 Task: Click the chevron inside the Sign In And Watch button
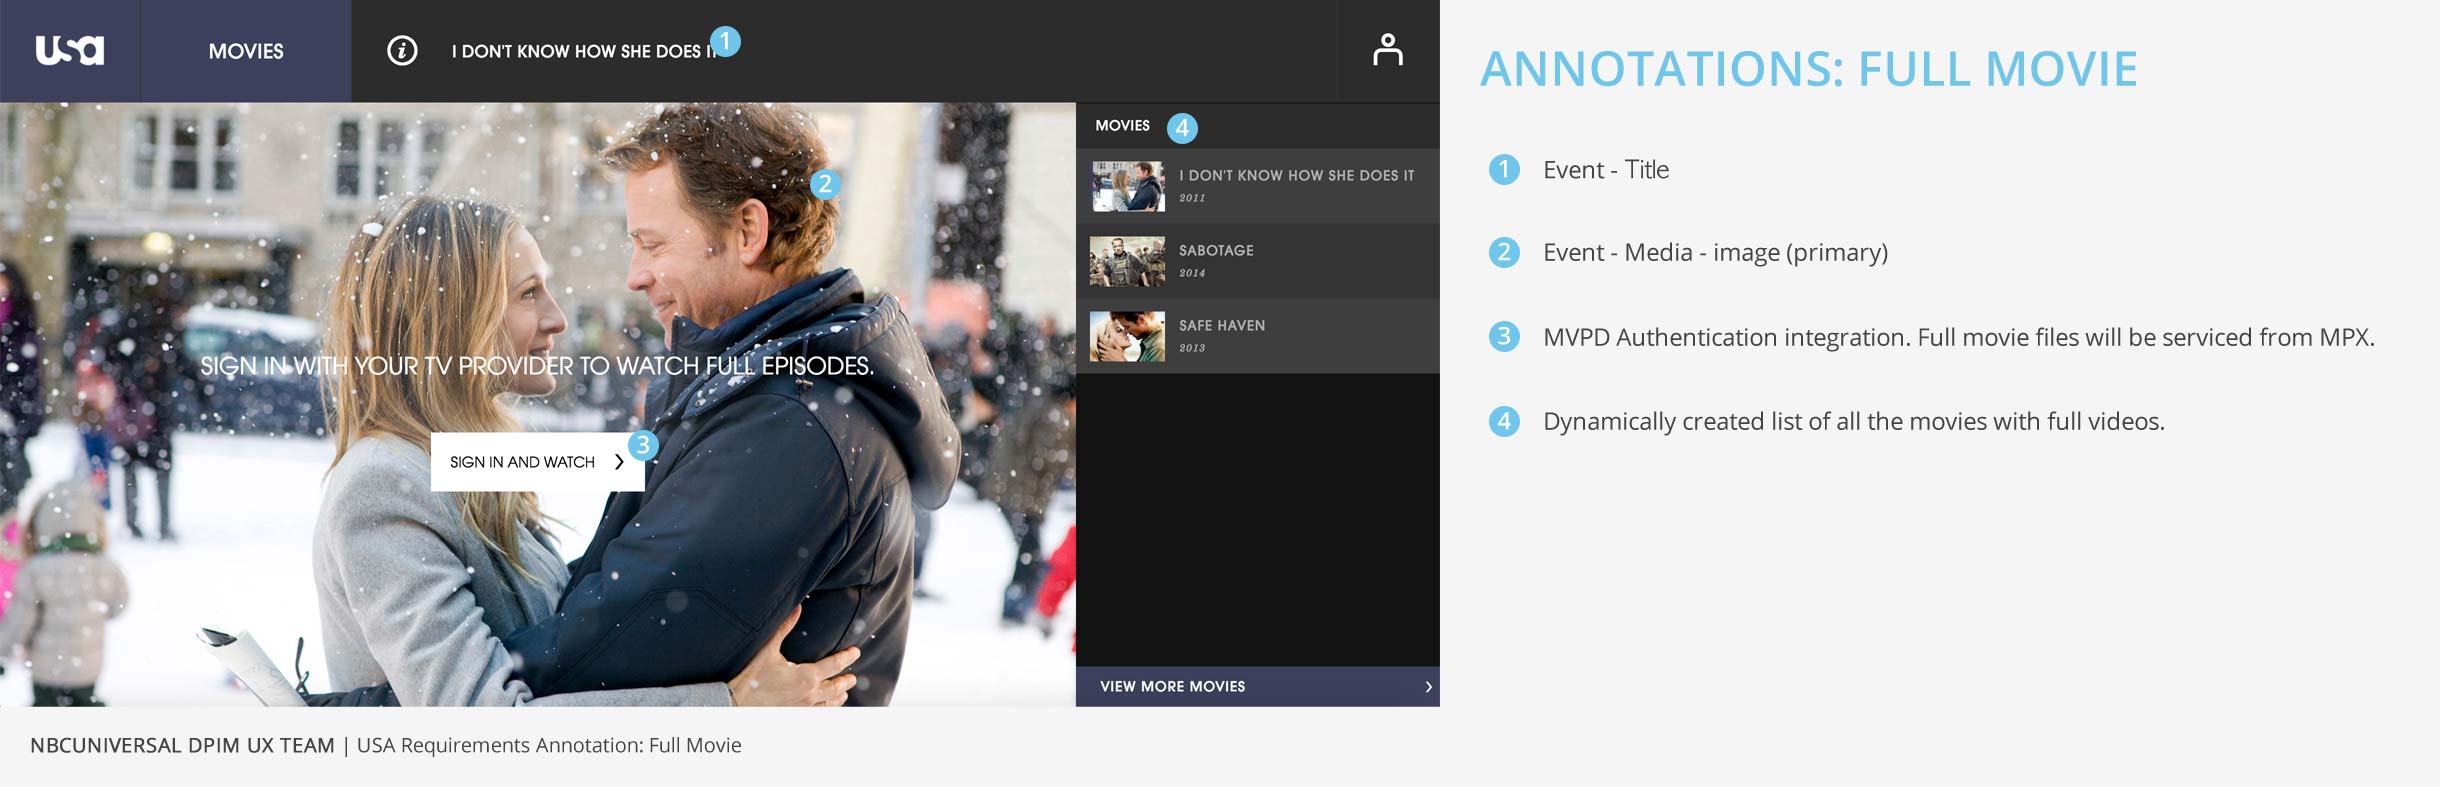(x=619, y=462)
